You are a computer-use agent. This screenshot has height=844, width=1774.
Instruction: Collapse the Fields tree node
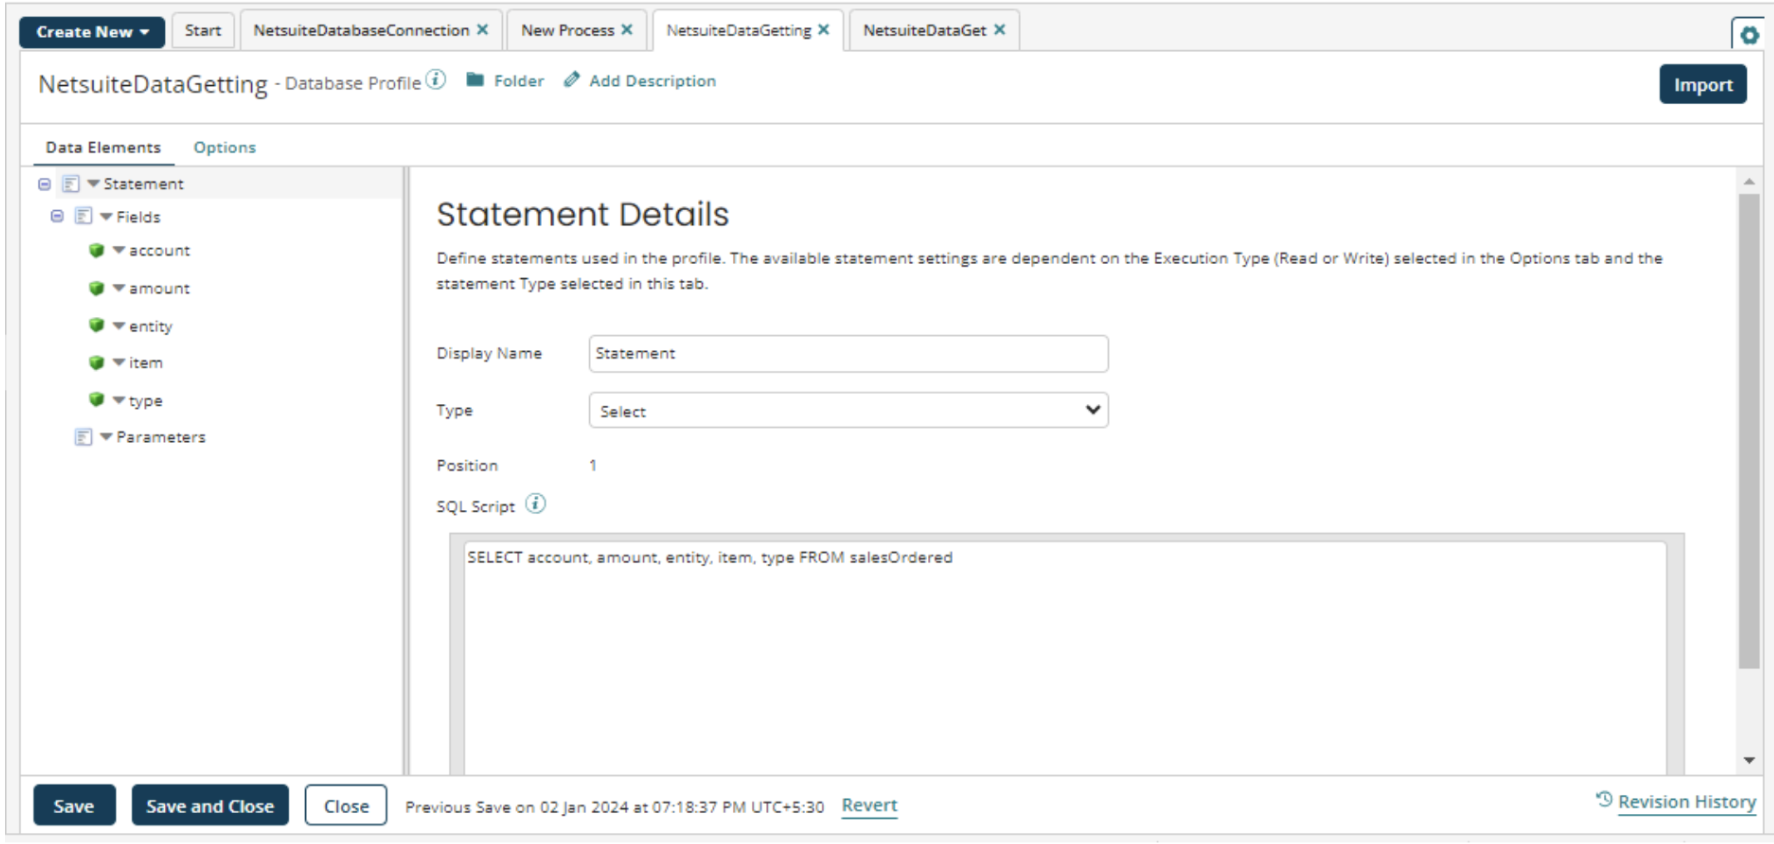[x=57, y=216]
